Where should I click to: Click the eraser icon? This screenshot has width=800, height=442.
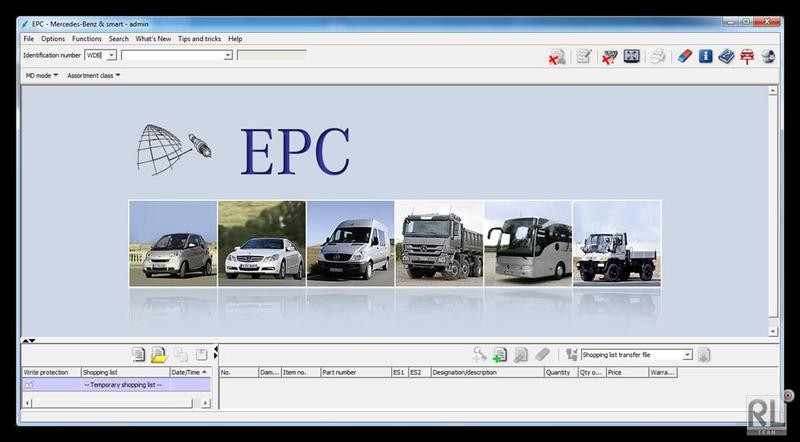click(684, 56)
